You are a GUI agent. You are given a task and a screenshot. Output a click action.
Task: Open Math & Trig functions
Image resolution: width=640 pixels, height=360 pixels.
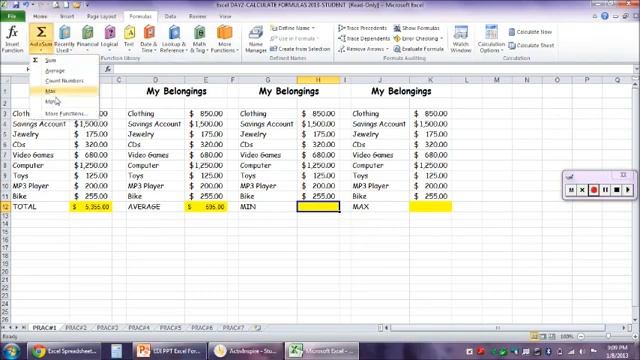199,38
